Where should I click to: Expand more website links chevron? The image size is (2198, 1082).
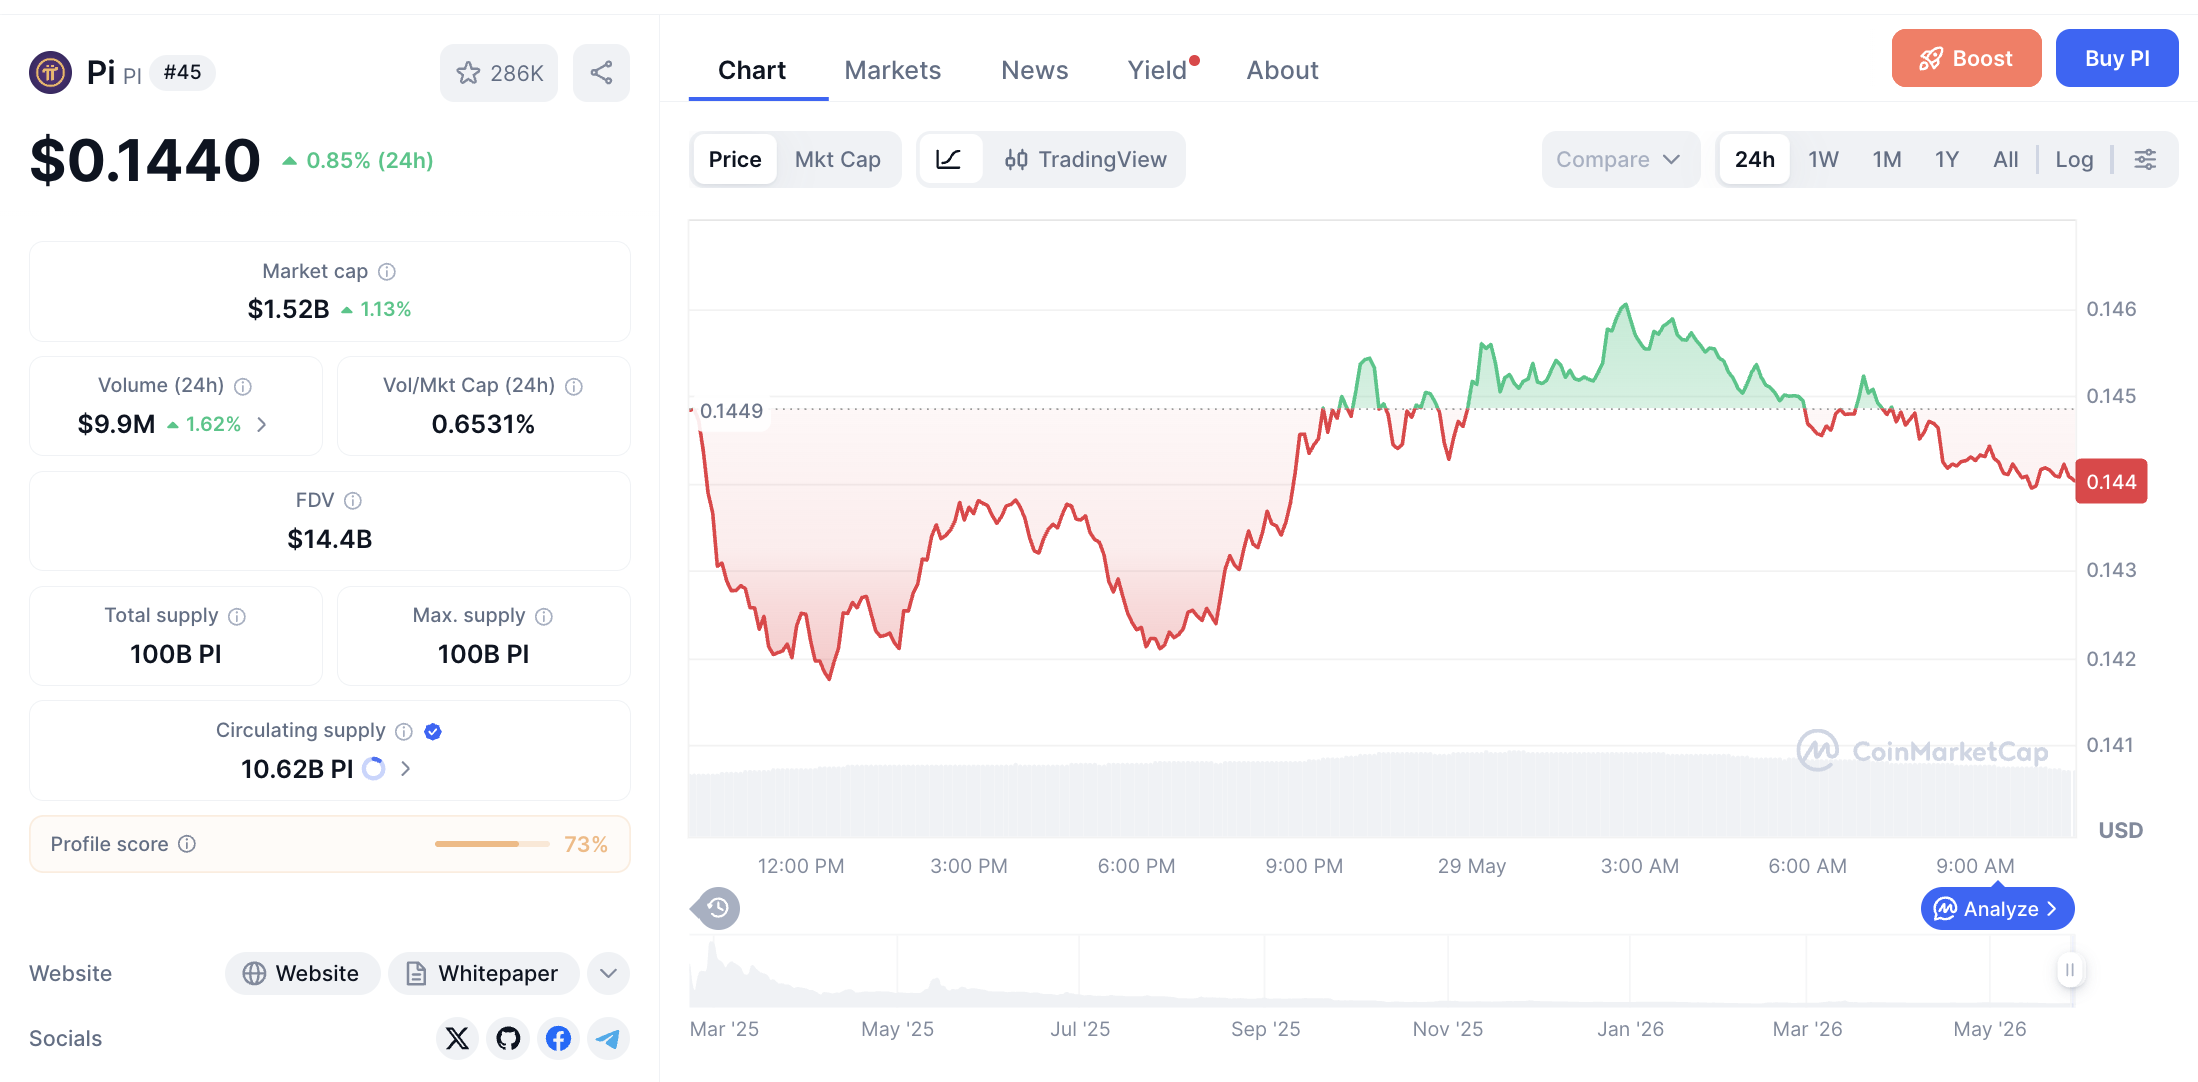click(x=608, y=973)
